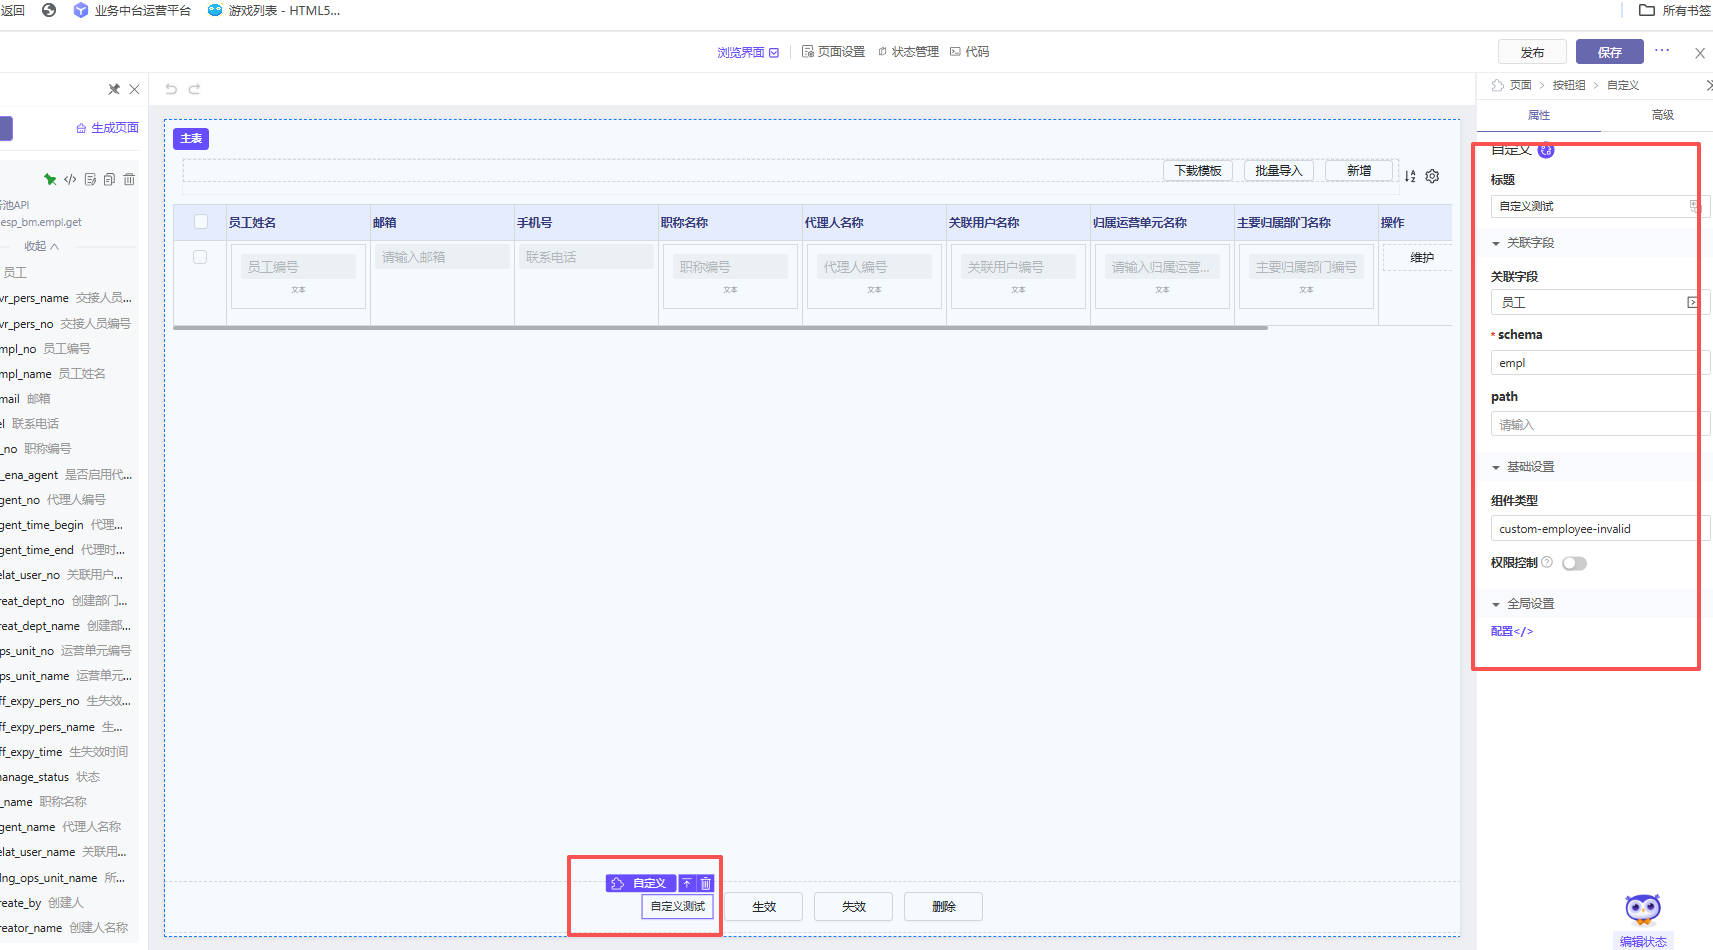Click the code view icon in data panel

click(70, 180)
